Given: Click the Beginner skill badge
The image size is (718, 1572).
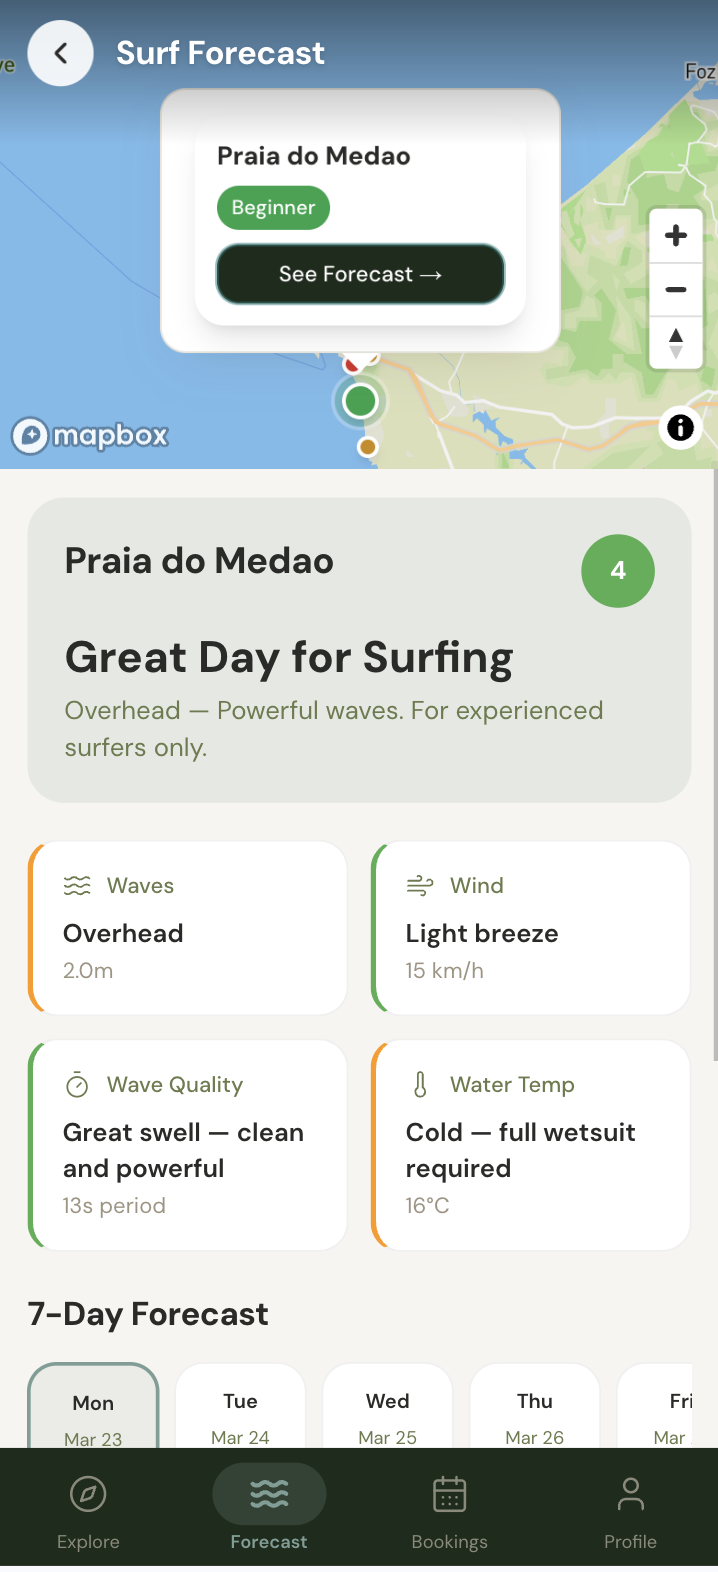Looking at the screenshot, I should pos(273,208).
